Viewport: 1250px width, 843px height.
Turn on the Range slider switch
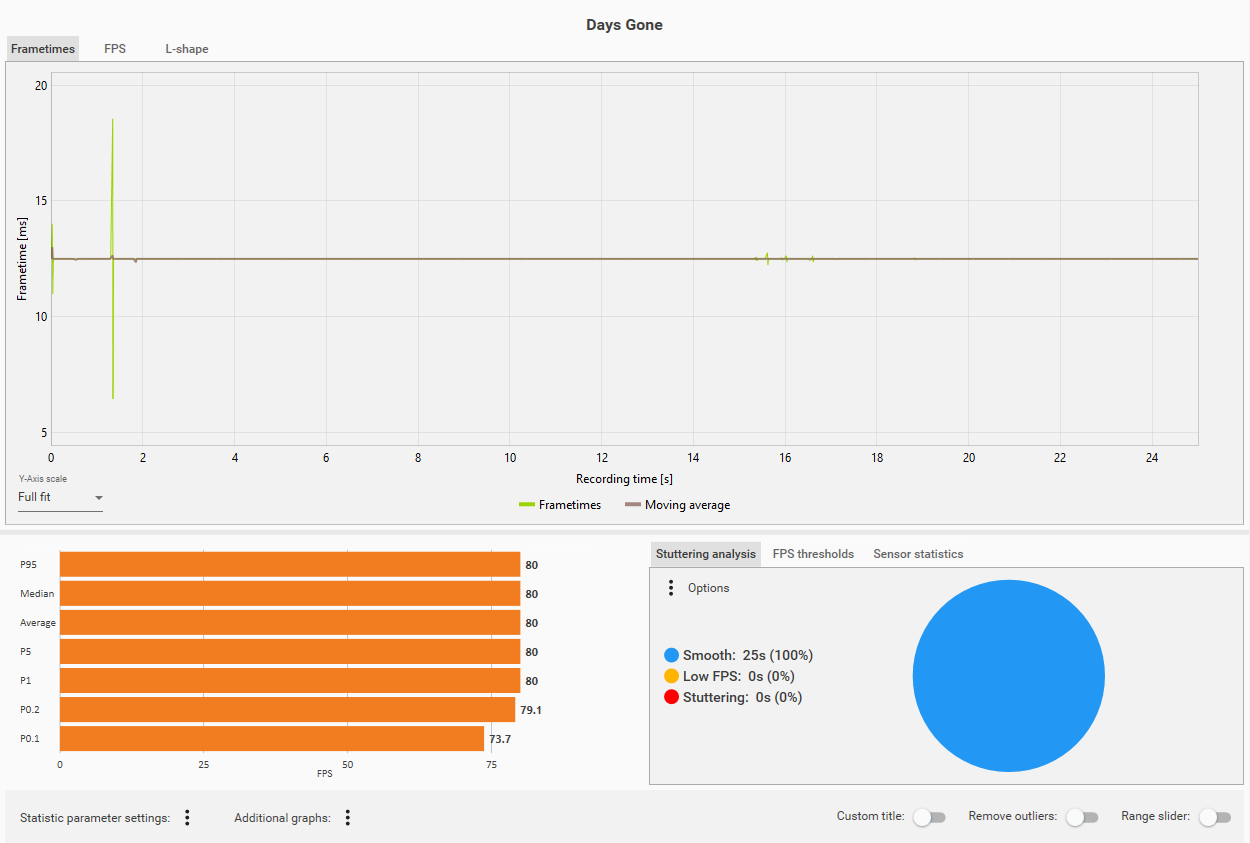click(1215, 817)
